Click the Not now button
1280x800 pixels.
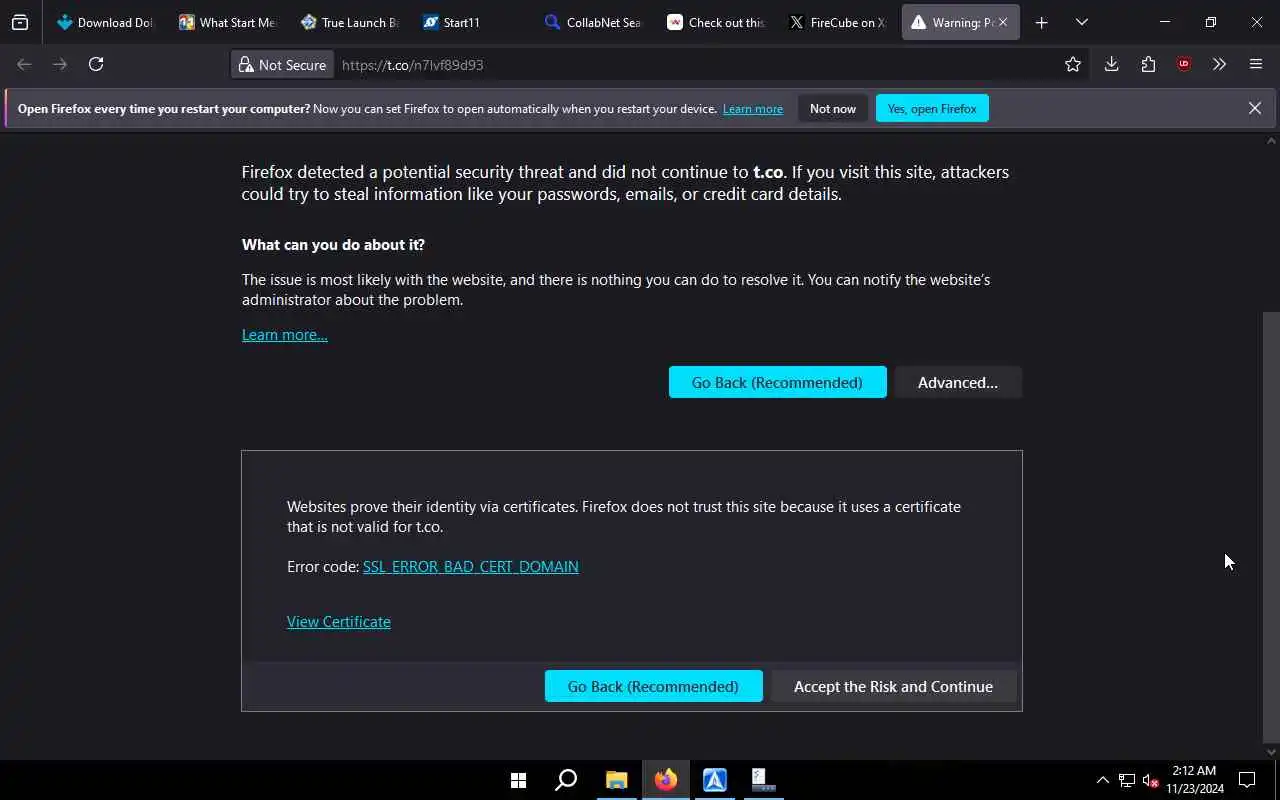pyautogui.click(x=833, y=109)
